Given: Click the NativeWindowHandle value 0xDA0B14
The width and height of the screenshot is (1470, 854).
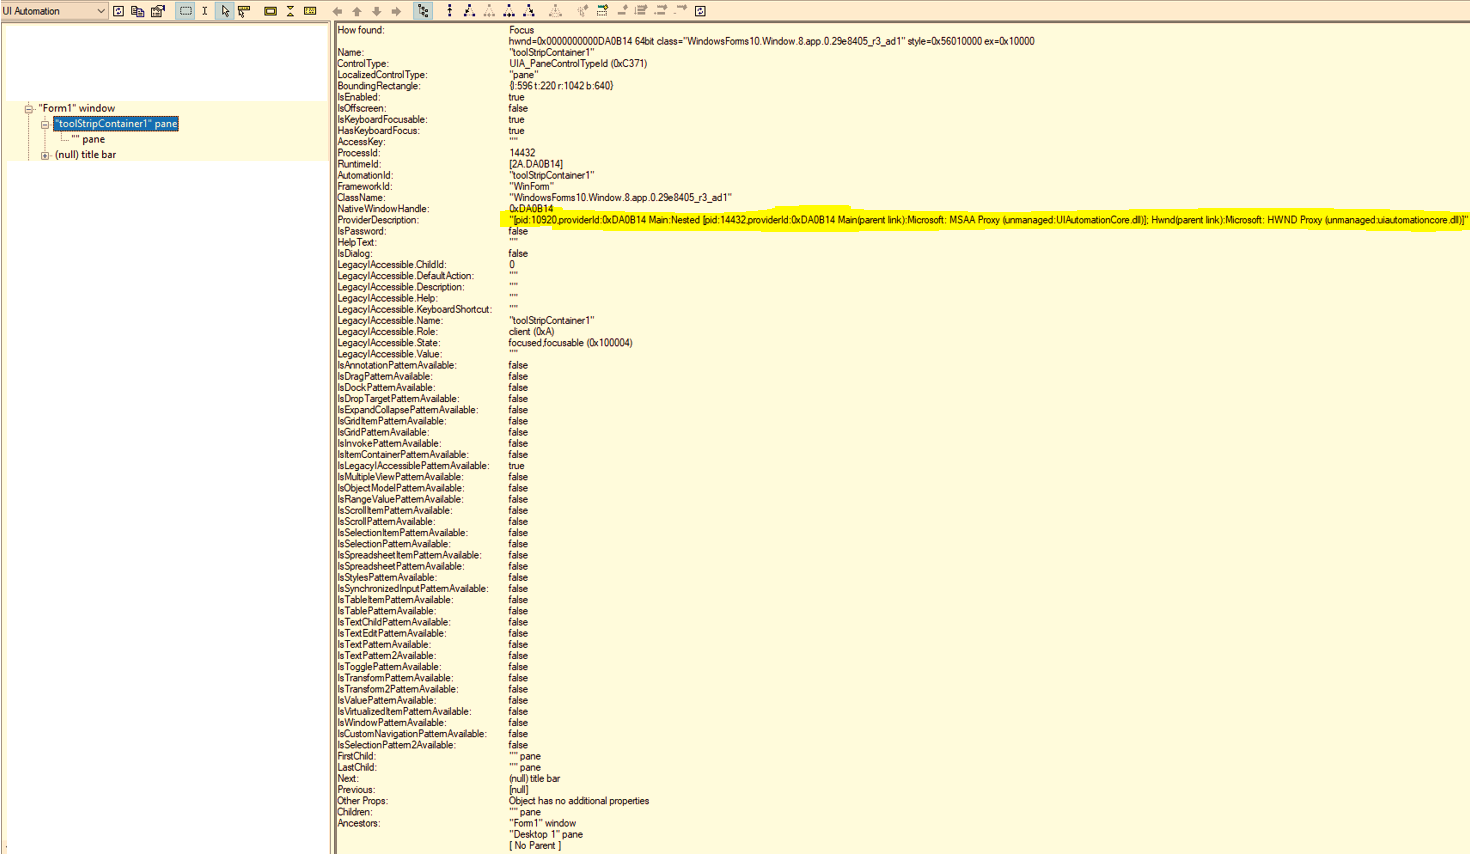Looking at the screenshot, I should [531, 209].
